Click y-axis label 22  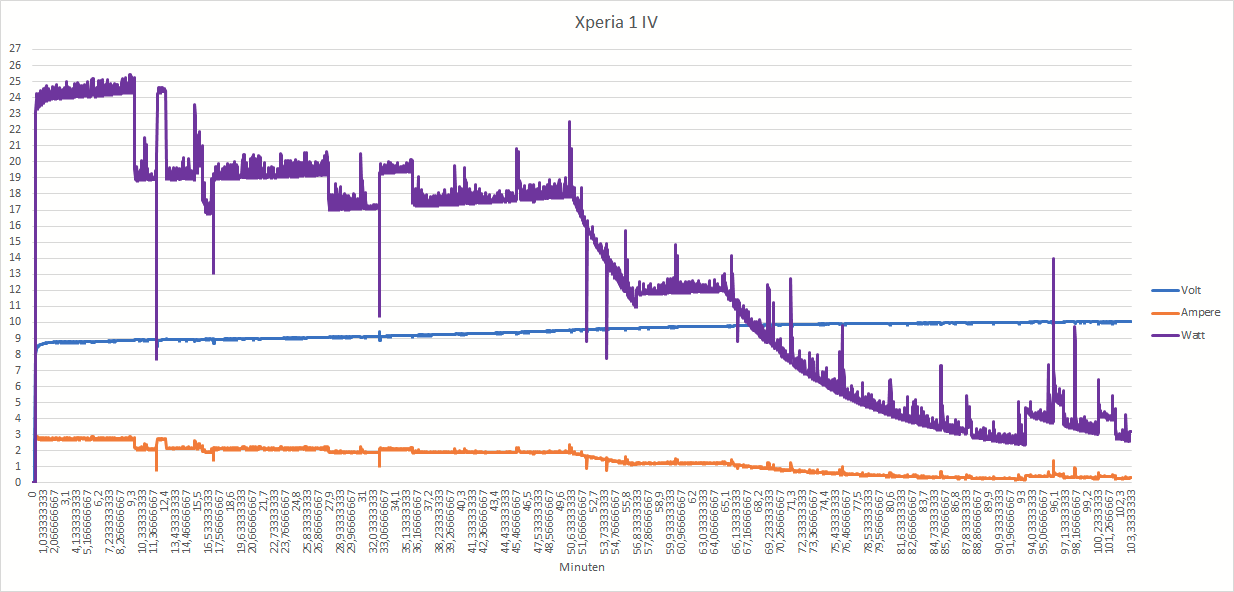point(14,129)
